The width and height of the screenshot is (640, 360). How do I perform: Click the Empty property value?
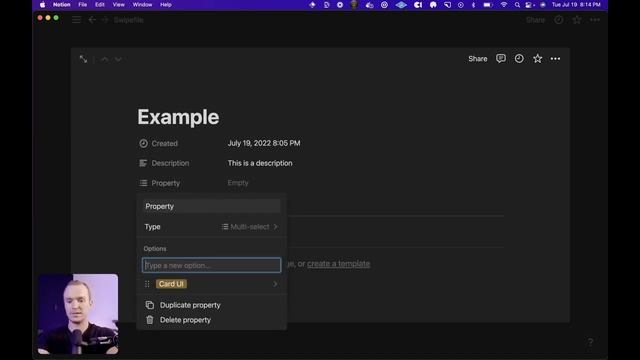[238, 183]
